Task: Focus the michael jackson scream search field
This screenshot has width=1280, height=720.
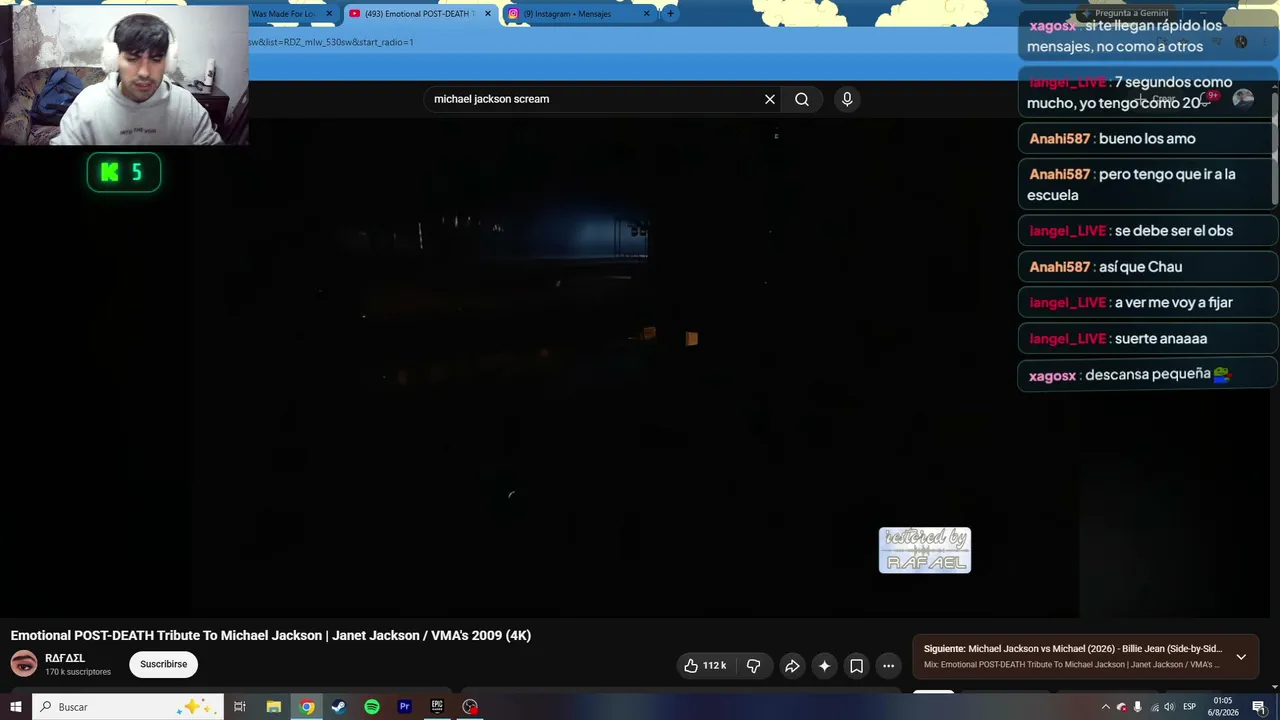Action: 596,99
